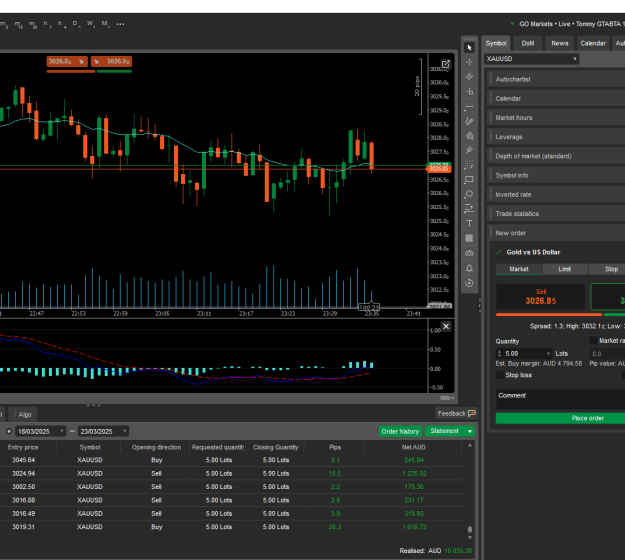Click the Sell 3026.85 button in New order
Screen dimensions: 625x560
tap(540, 297)
